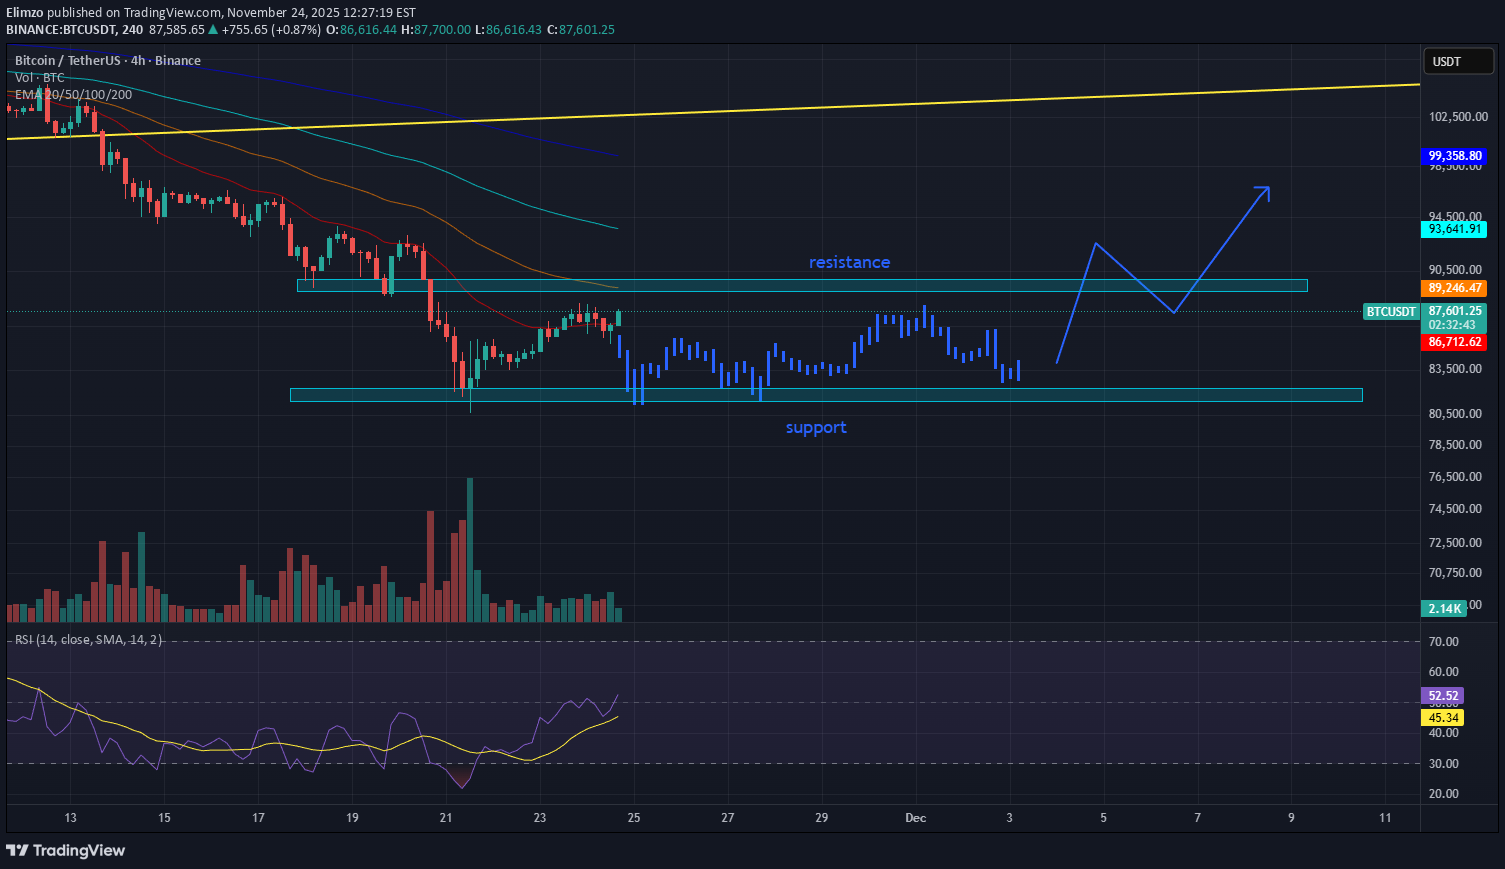1505x869 pixels.
Task: Click Dec on the date axis
Action: pos(915,817)
